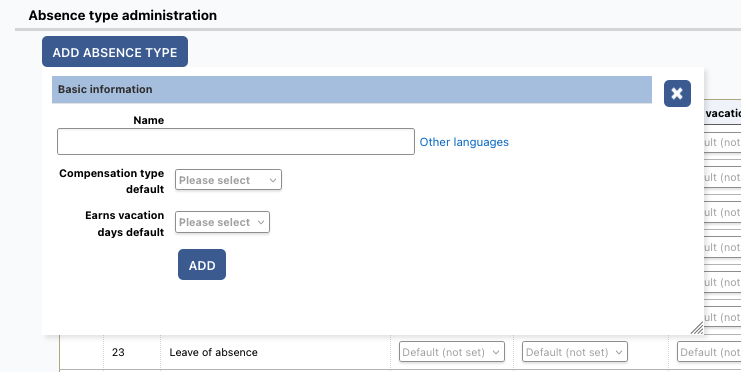Click the Absence type administration heading
The image size is (741, 372).
(122, 15)
